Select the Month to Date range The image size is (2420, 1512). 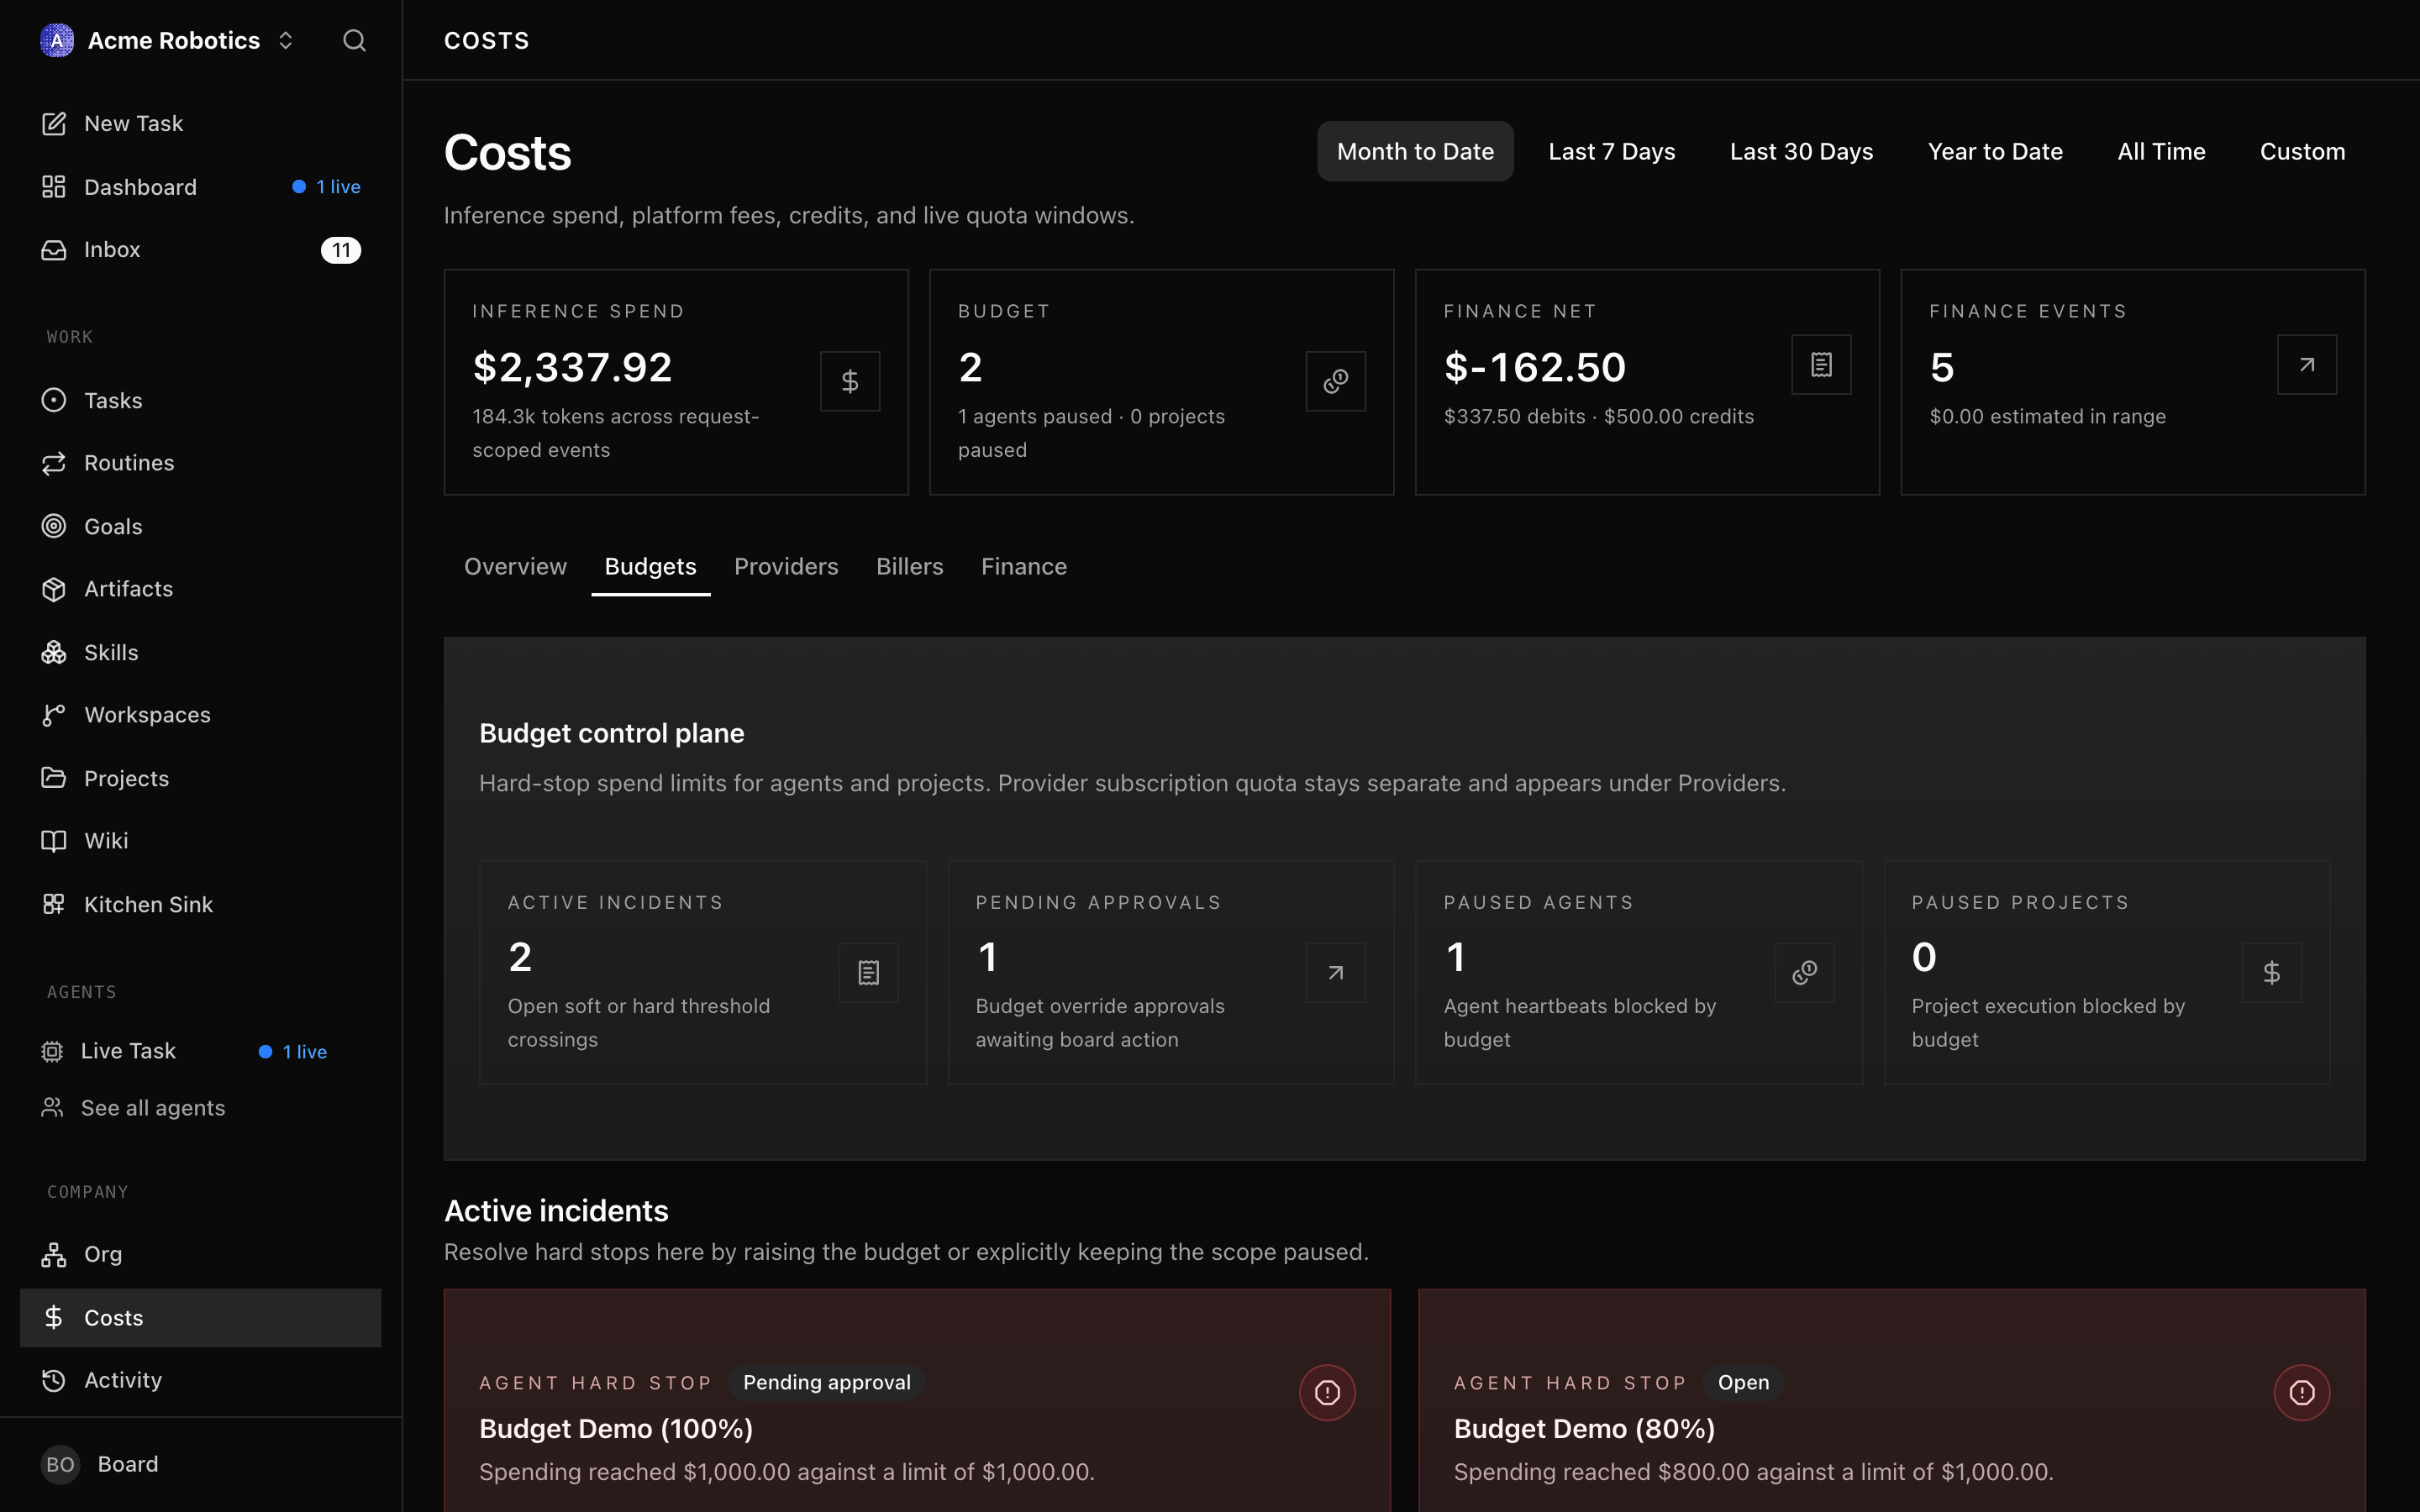[1415, 151]
